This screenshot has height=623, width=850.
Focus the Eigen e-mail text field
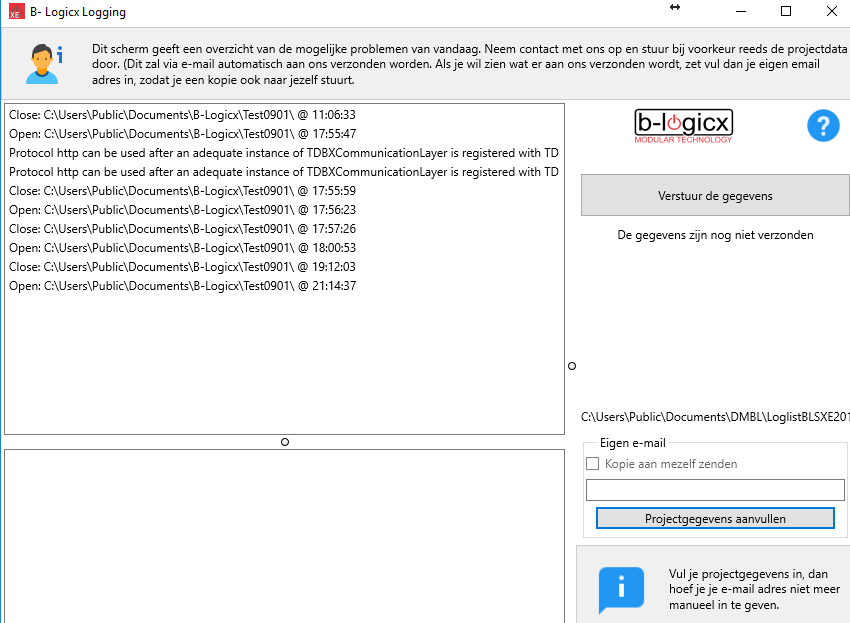click(715, 490)
